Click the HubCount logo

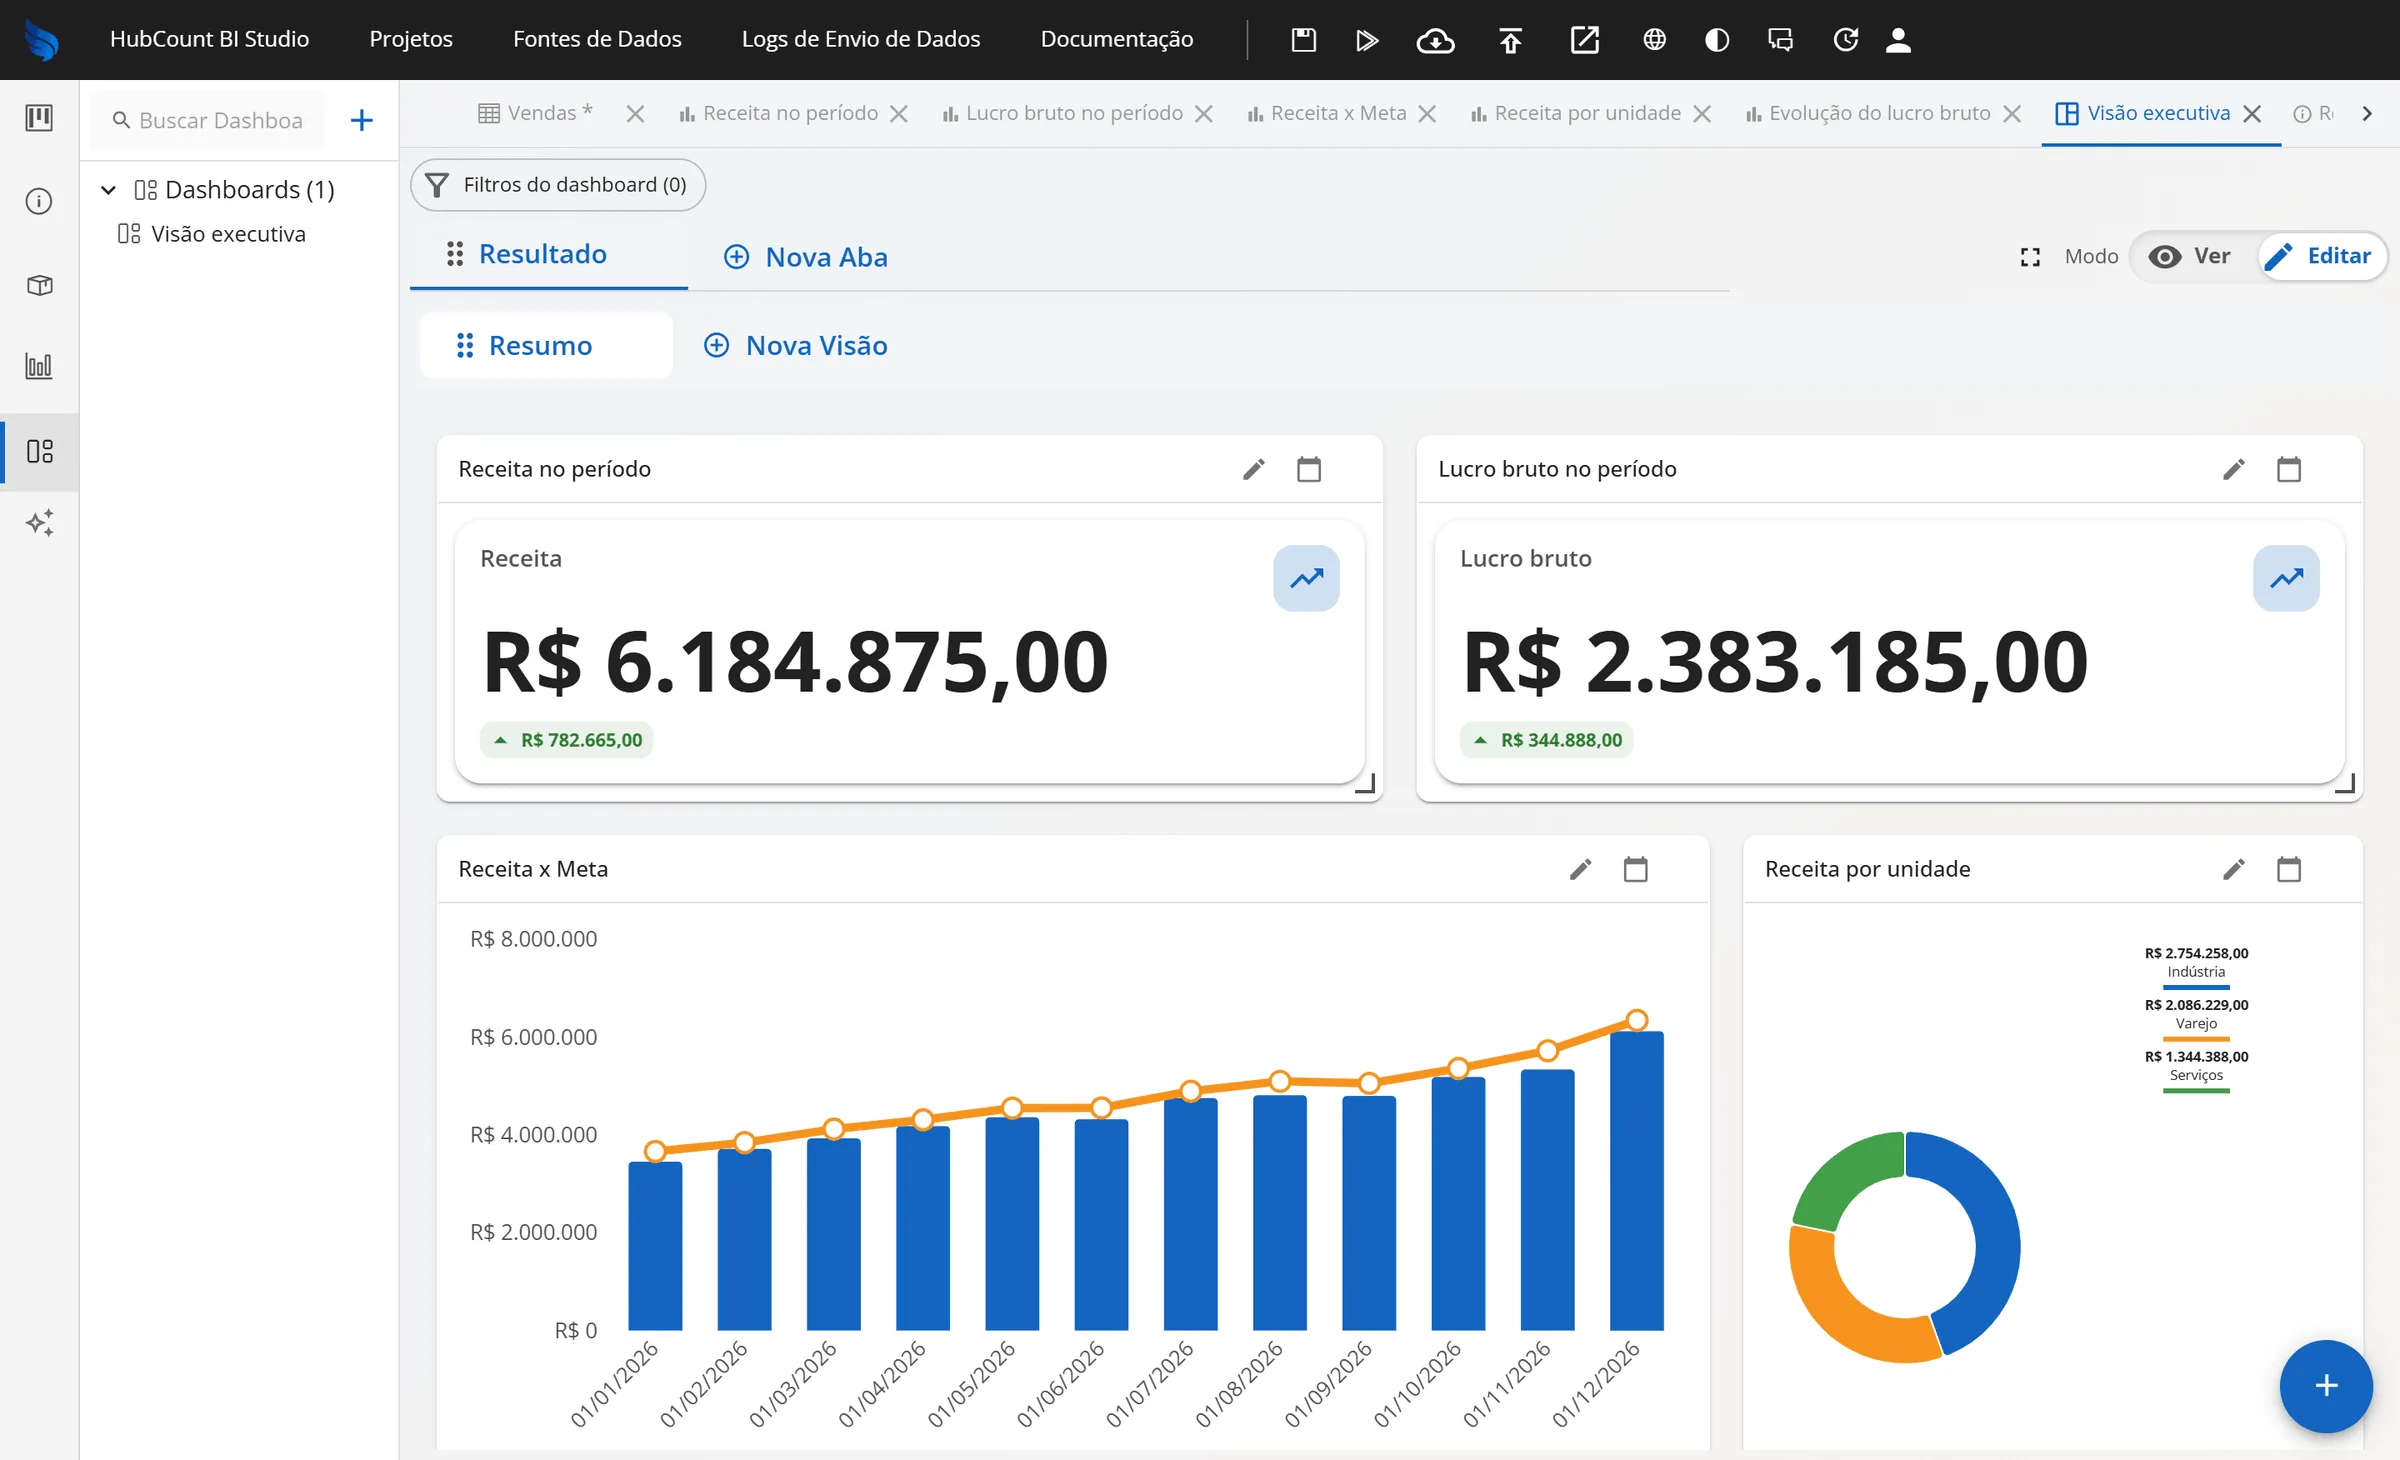coord(41,40)
